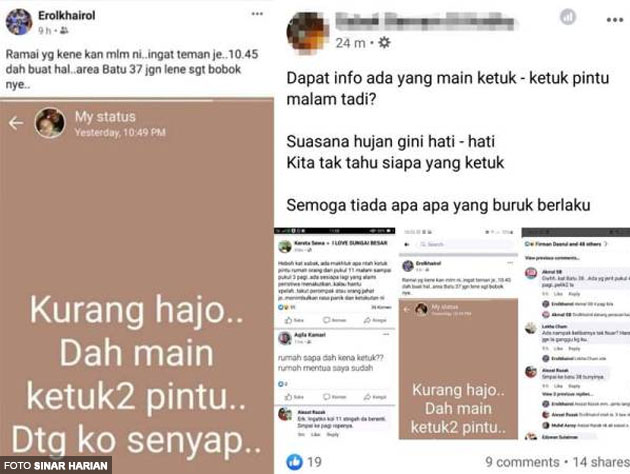Open Erolkhairol's profile picture
This screenshot has height=474, width=630.
[x=19, y=22]
